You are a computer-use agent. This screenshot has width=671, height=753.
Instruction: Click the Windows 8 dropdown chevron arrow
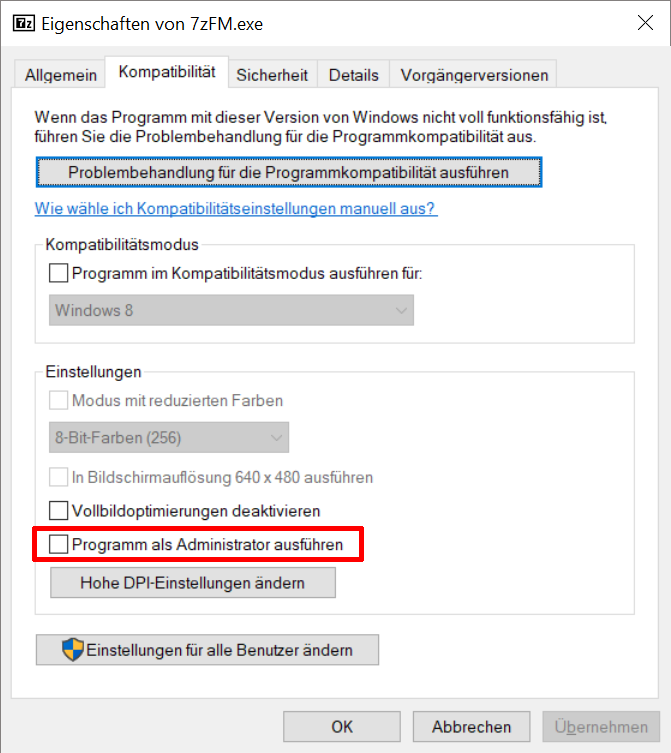401,311
